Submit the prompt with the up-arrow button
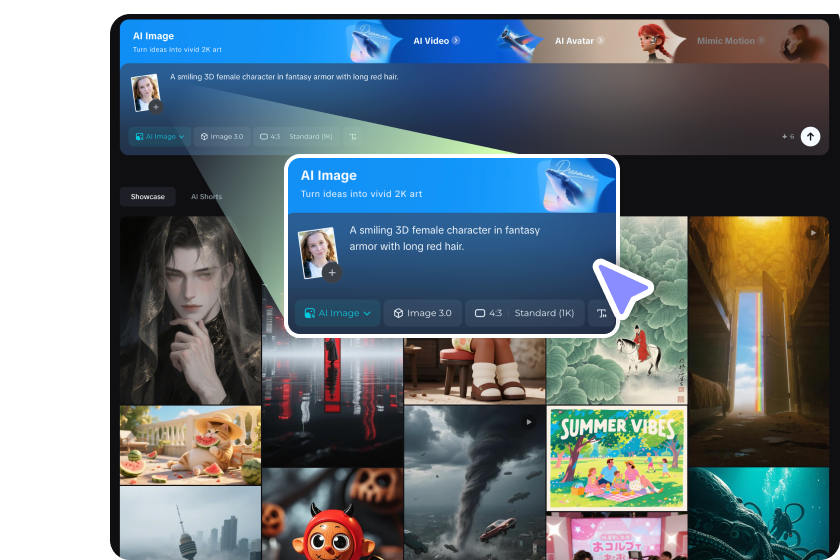Screen dimensions: 840x560 [810, 137]
